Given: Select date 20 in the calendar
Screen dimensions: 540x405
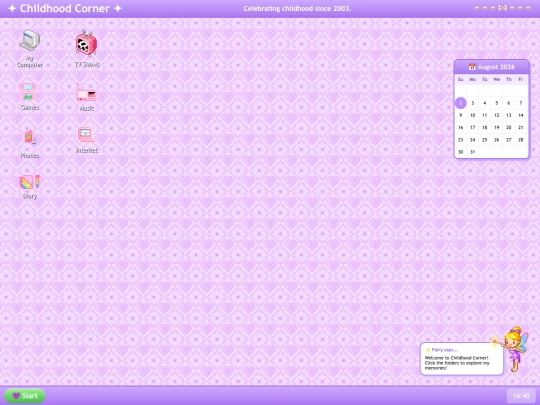Looking at the screenshot, I should coord(509,127).
